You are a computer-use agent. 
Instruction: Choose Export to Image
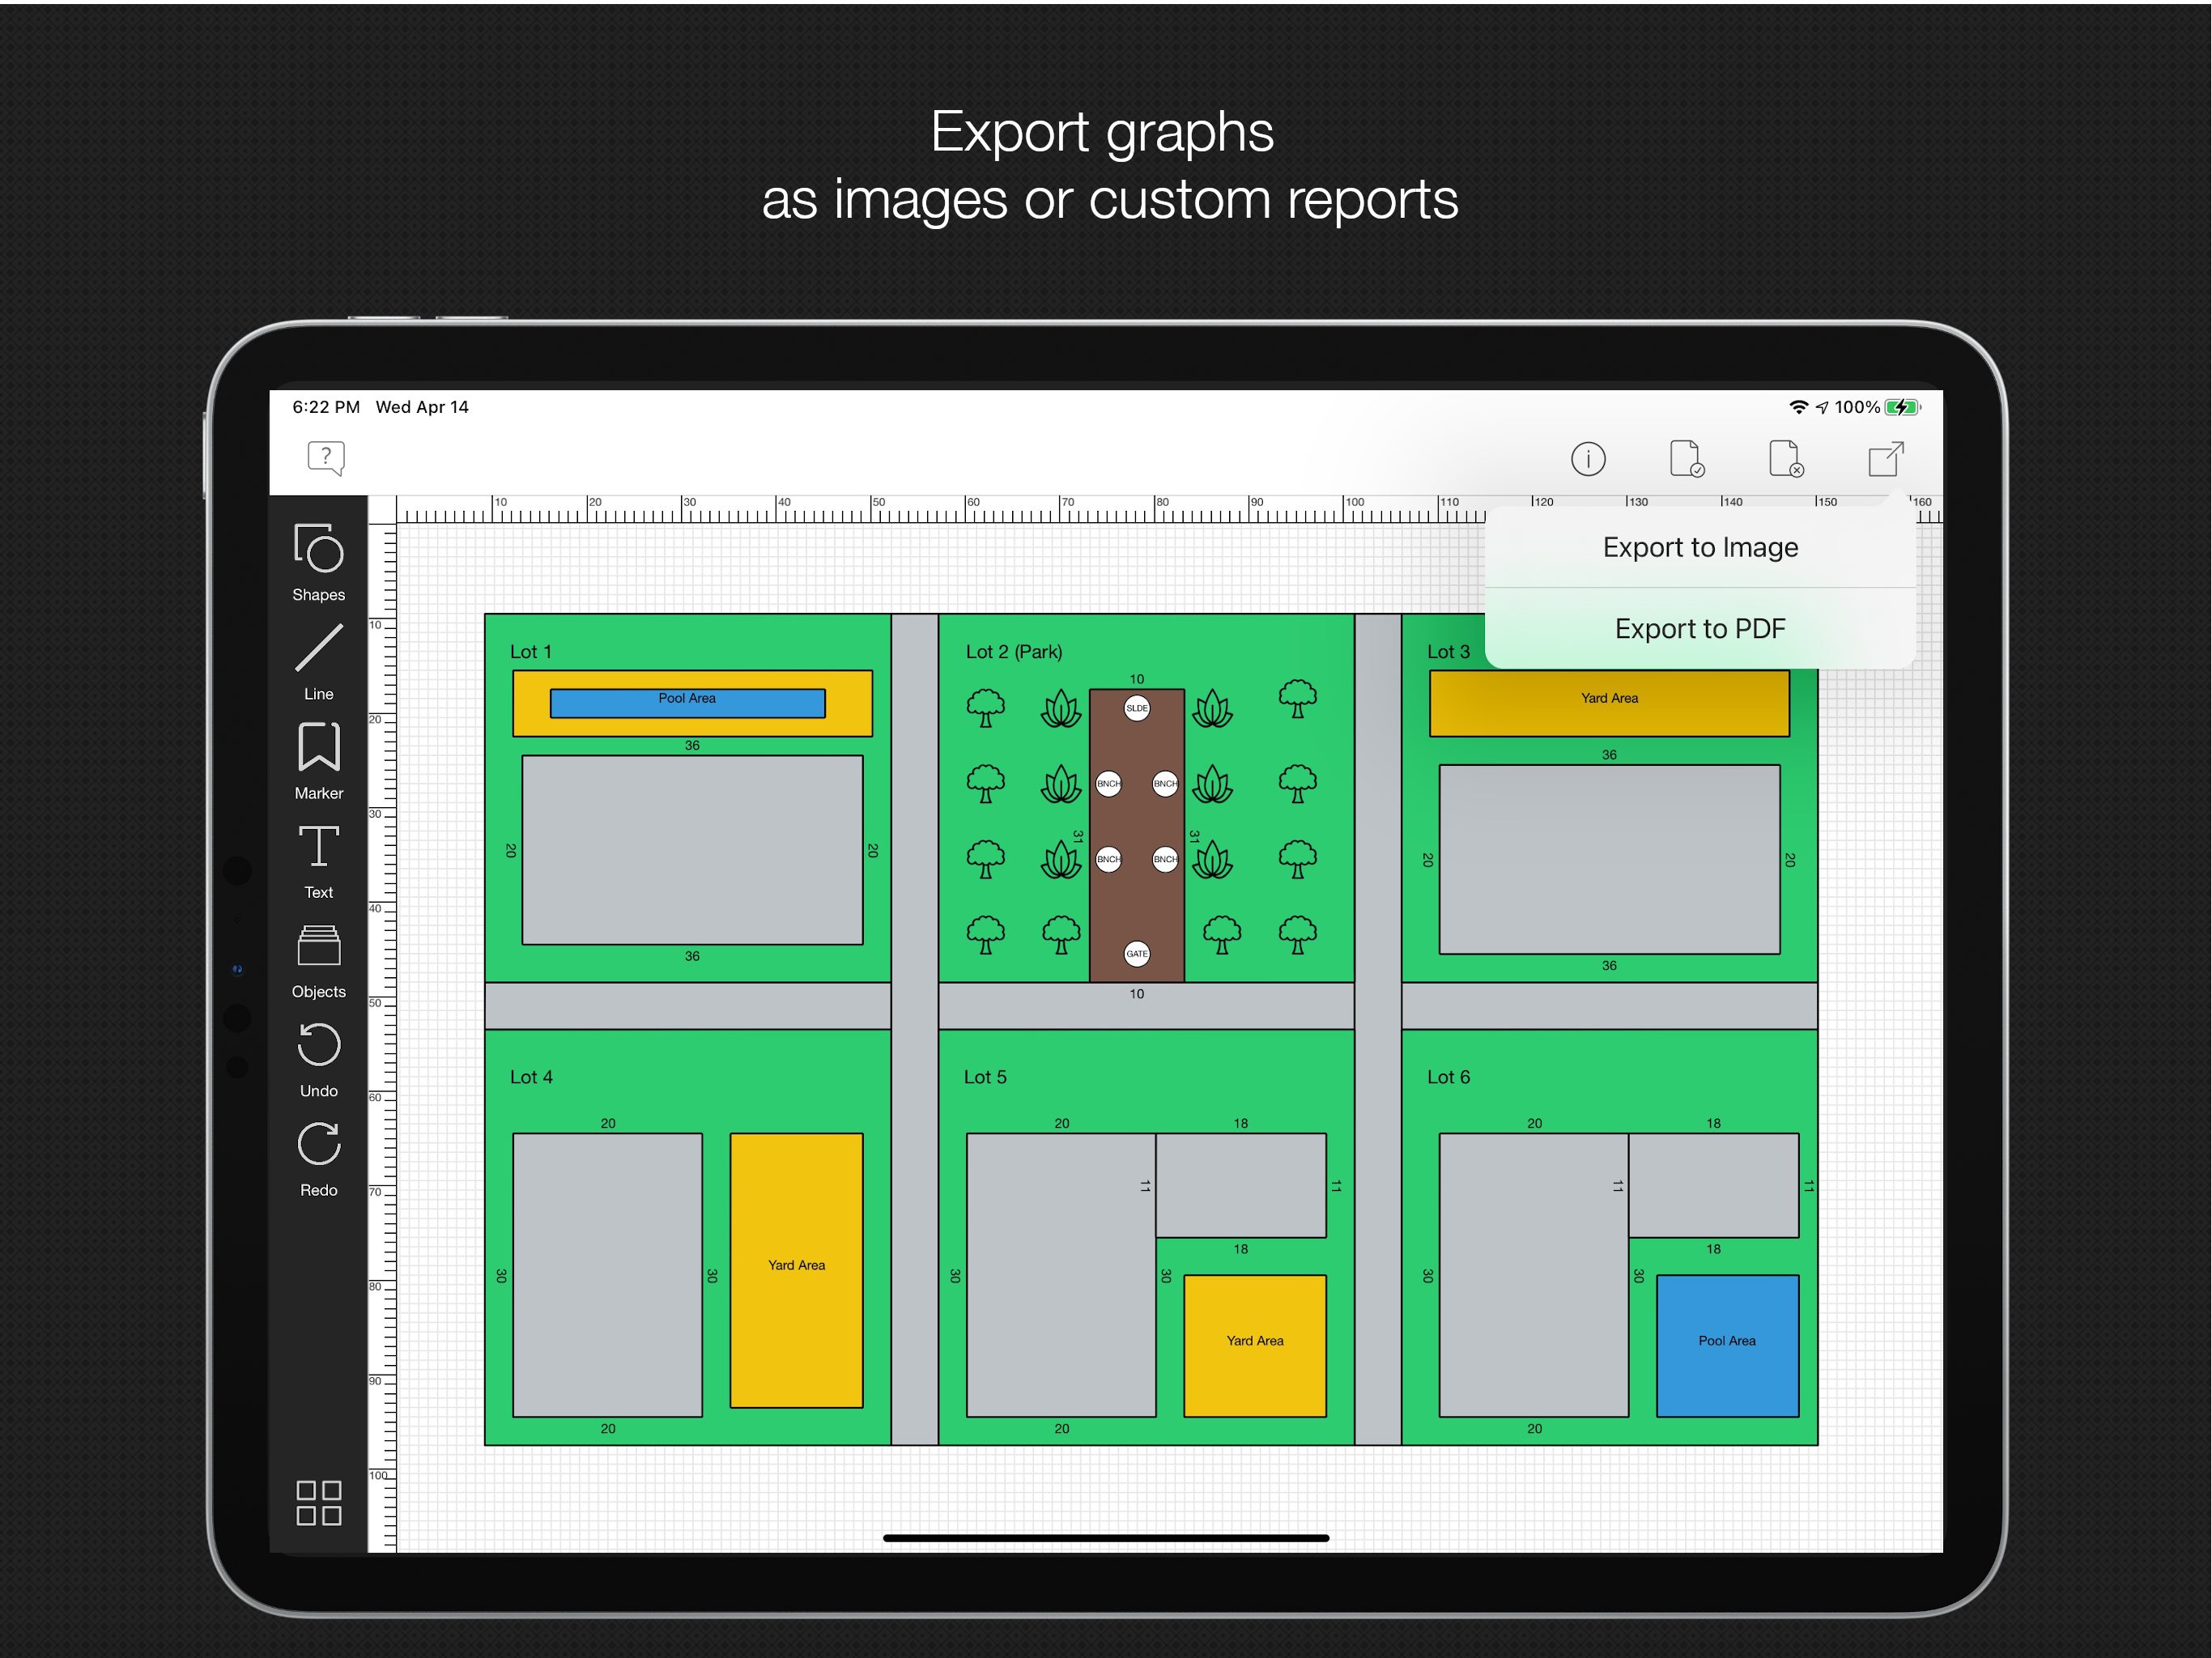coord(1700,547)
